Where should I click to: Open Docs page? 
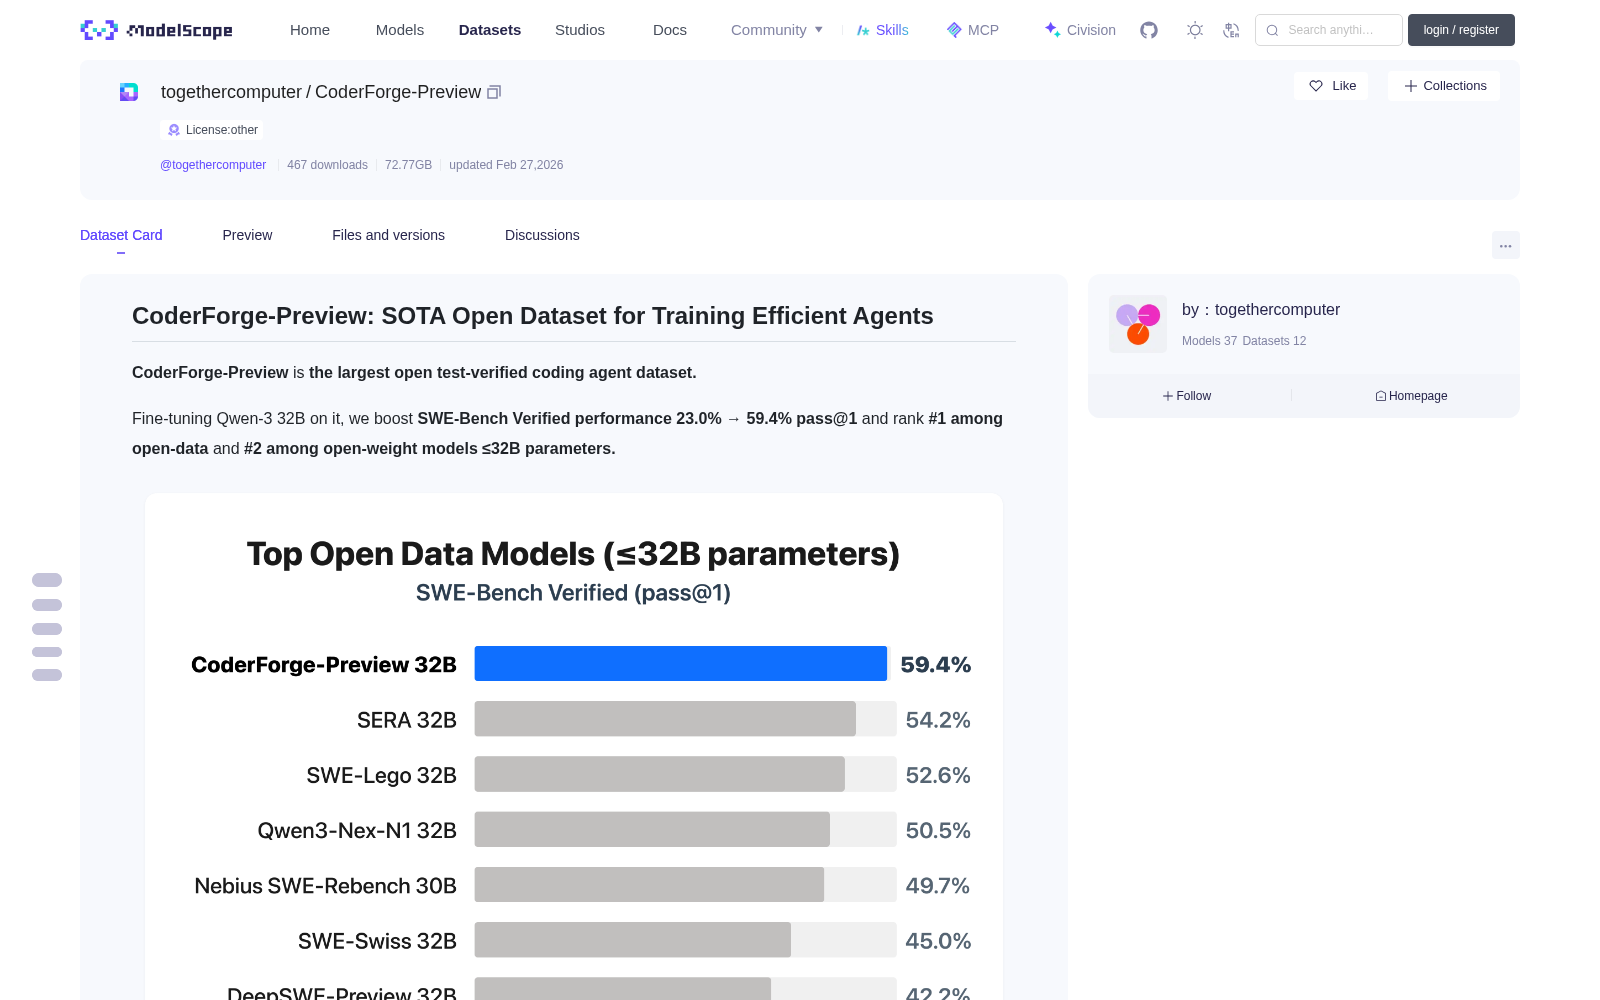tap(670, 30)
